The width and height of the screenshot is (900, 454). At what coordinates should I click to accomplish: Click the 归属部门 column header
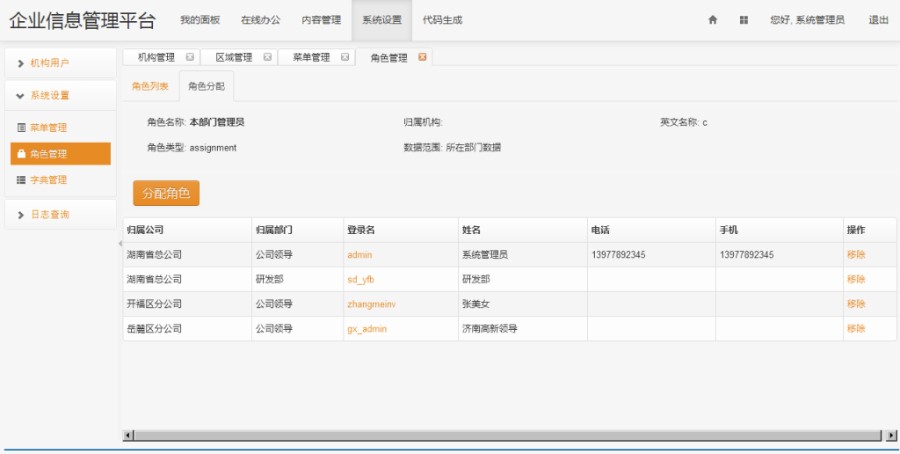click(297, 230)
